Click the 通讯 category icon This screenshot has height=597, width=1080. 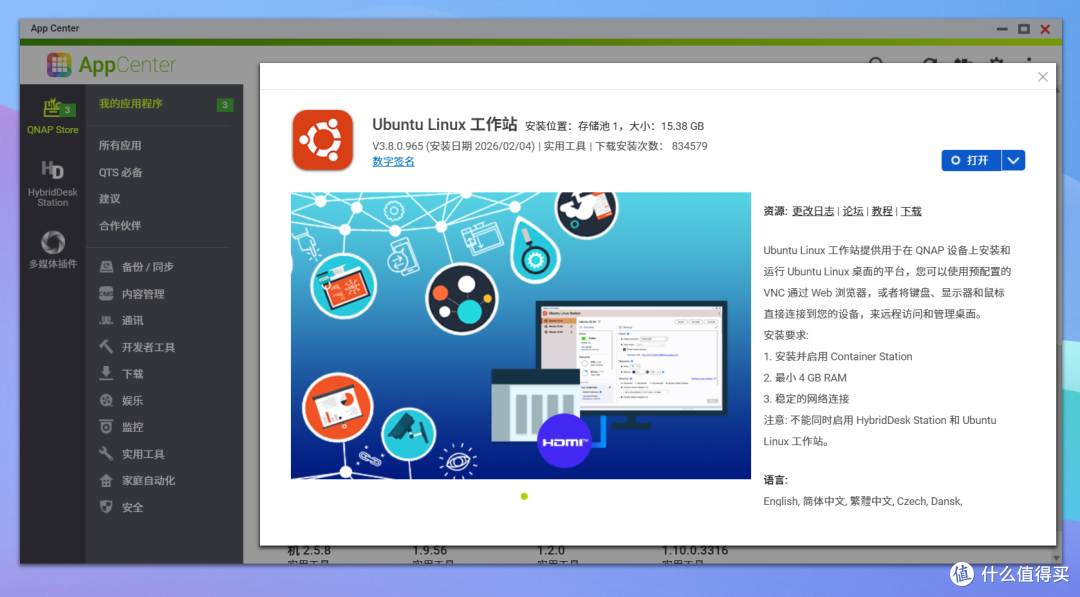coord(106,320)
